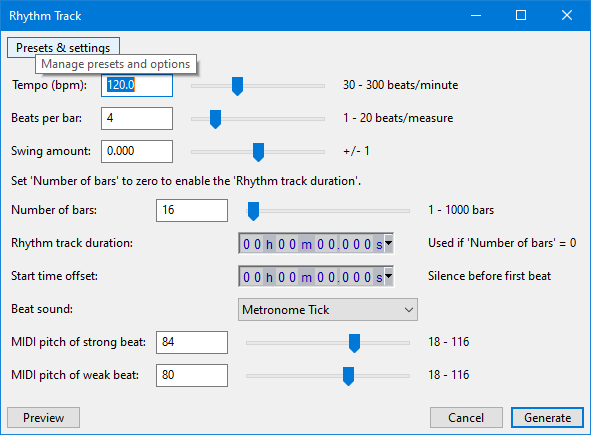Click the Tempo slider handle
The height and width of the screenshot is (435, 591).
click(237, 86)
